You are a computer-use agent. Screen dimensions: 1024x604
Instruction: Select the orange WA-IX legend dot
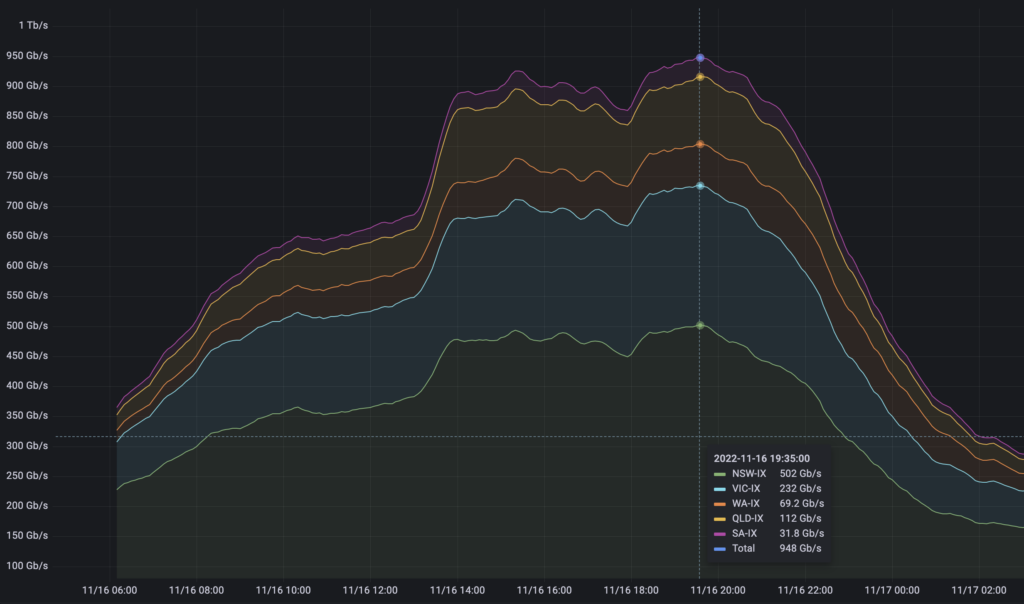[719, 503]
